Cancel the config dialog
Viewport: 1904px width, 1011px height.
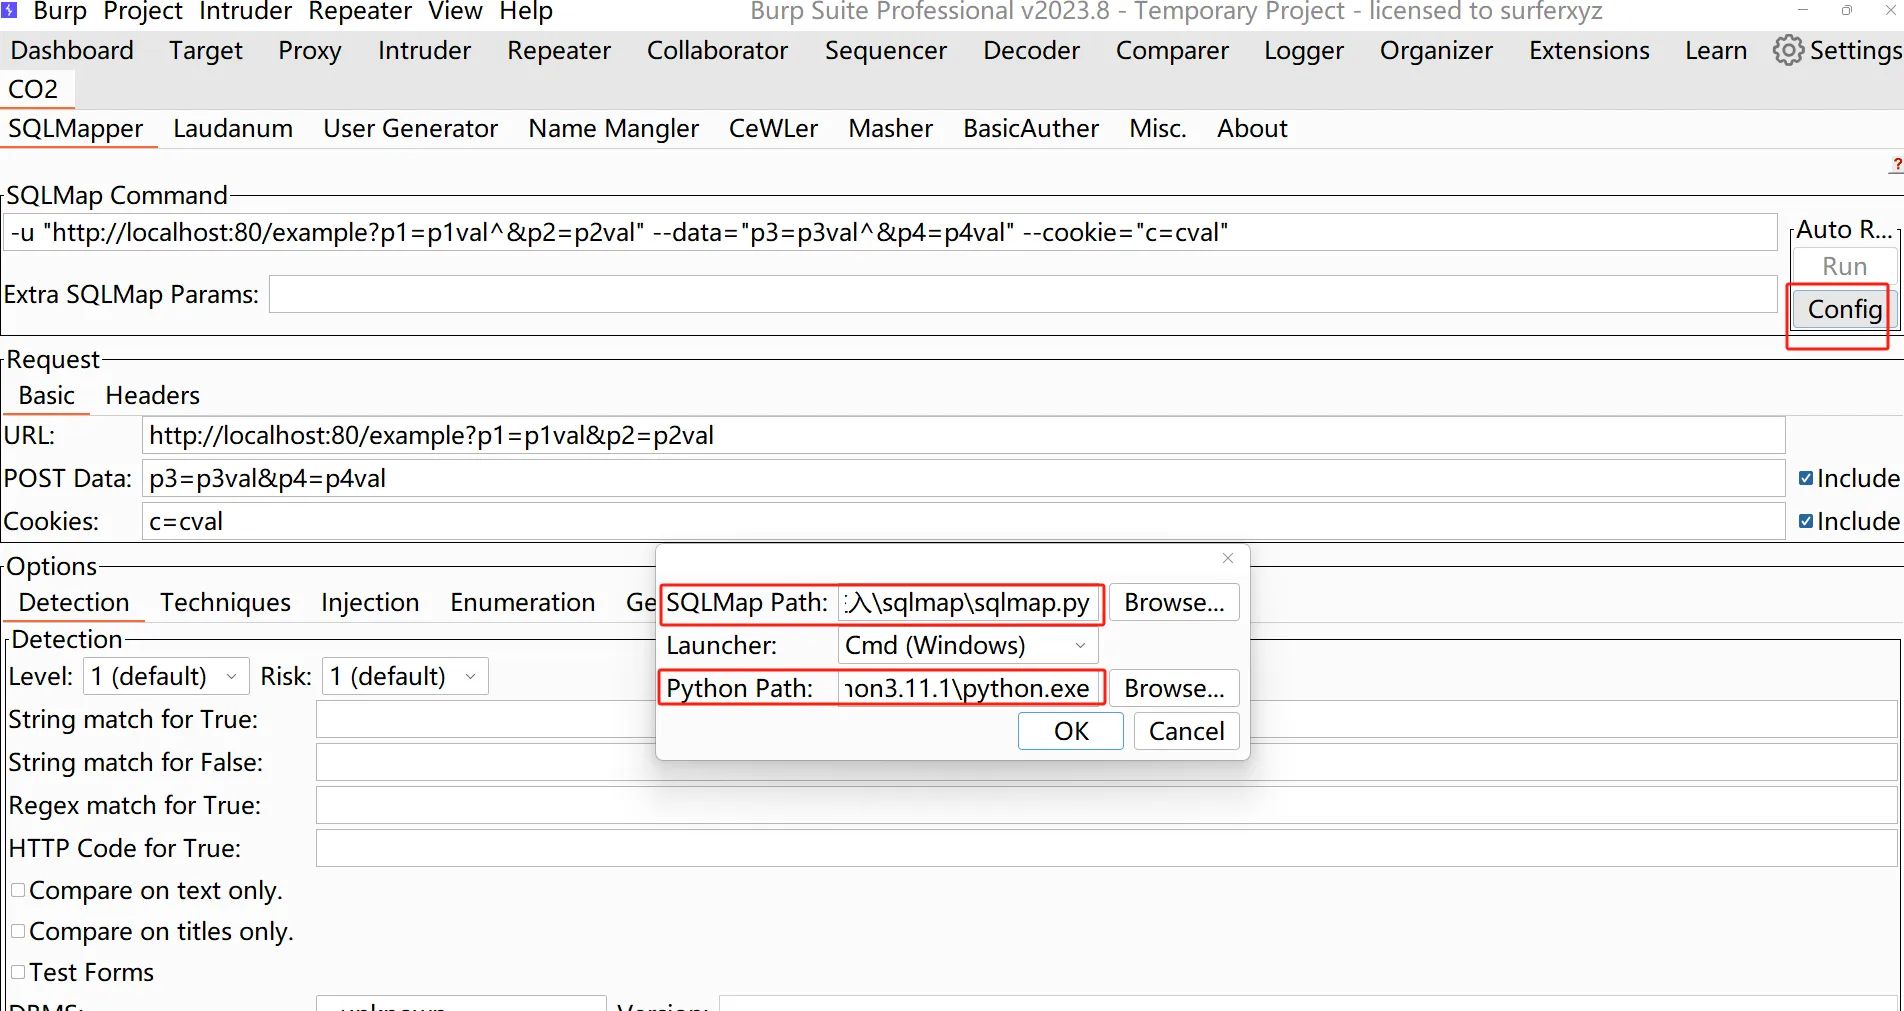coord(1186,731)
